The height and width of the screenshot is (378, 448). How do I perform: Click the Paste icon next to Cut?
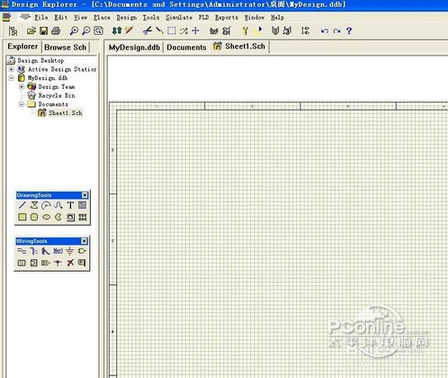click(x=159, y=31)
